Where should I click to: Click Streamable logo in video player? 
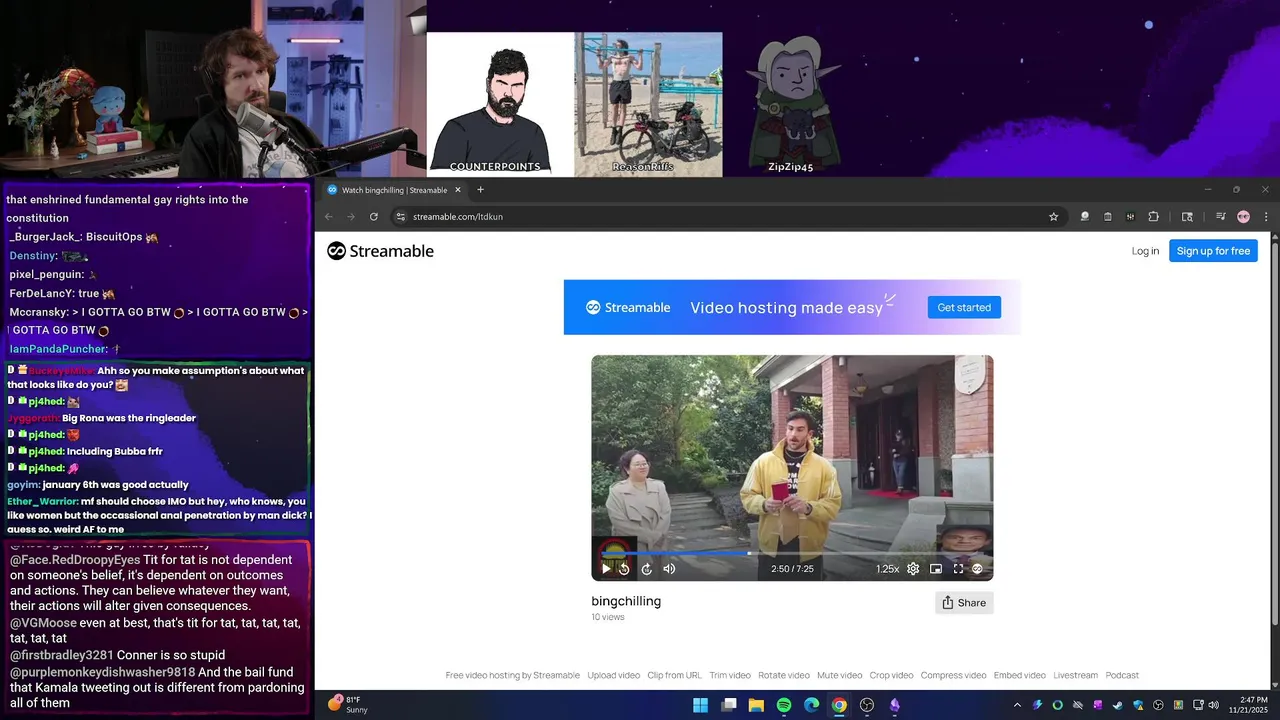pos(977,568)
